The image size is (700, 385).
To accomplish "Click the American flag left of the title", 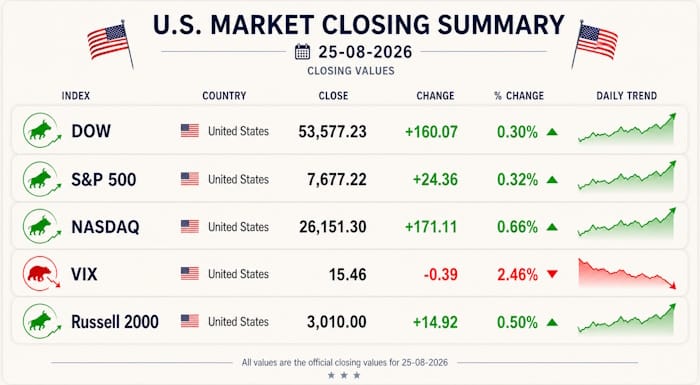I will pyautogui.click(x=110, y=44).
